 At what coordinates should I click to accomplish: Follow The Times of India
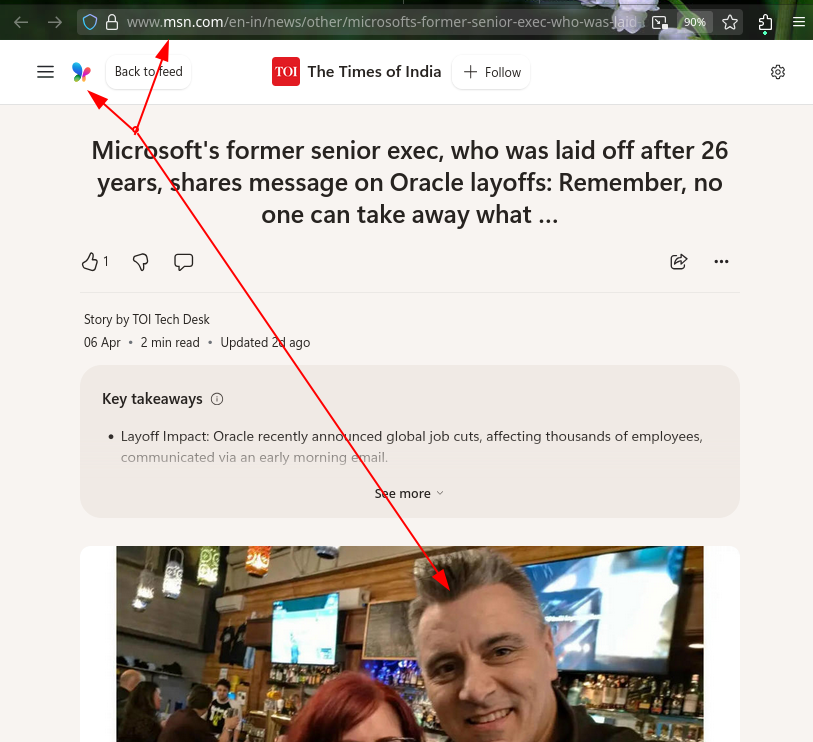pos(490,72)
